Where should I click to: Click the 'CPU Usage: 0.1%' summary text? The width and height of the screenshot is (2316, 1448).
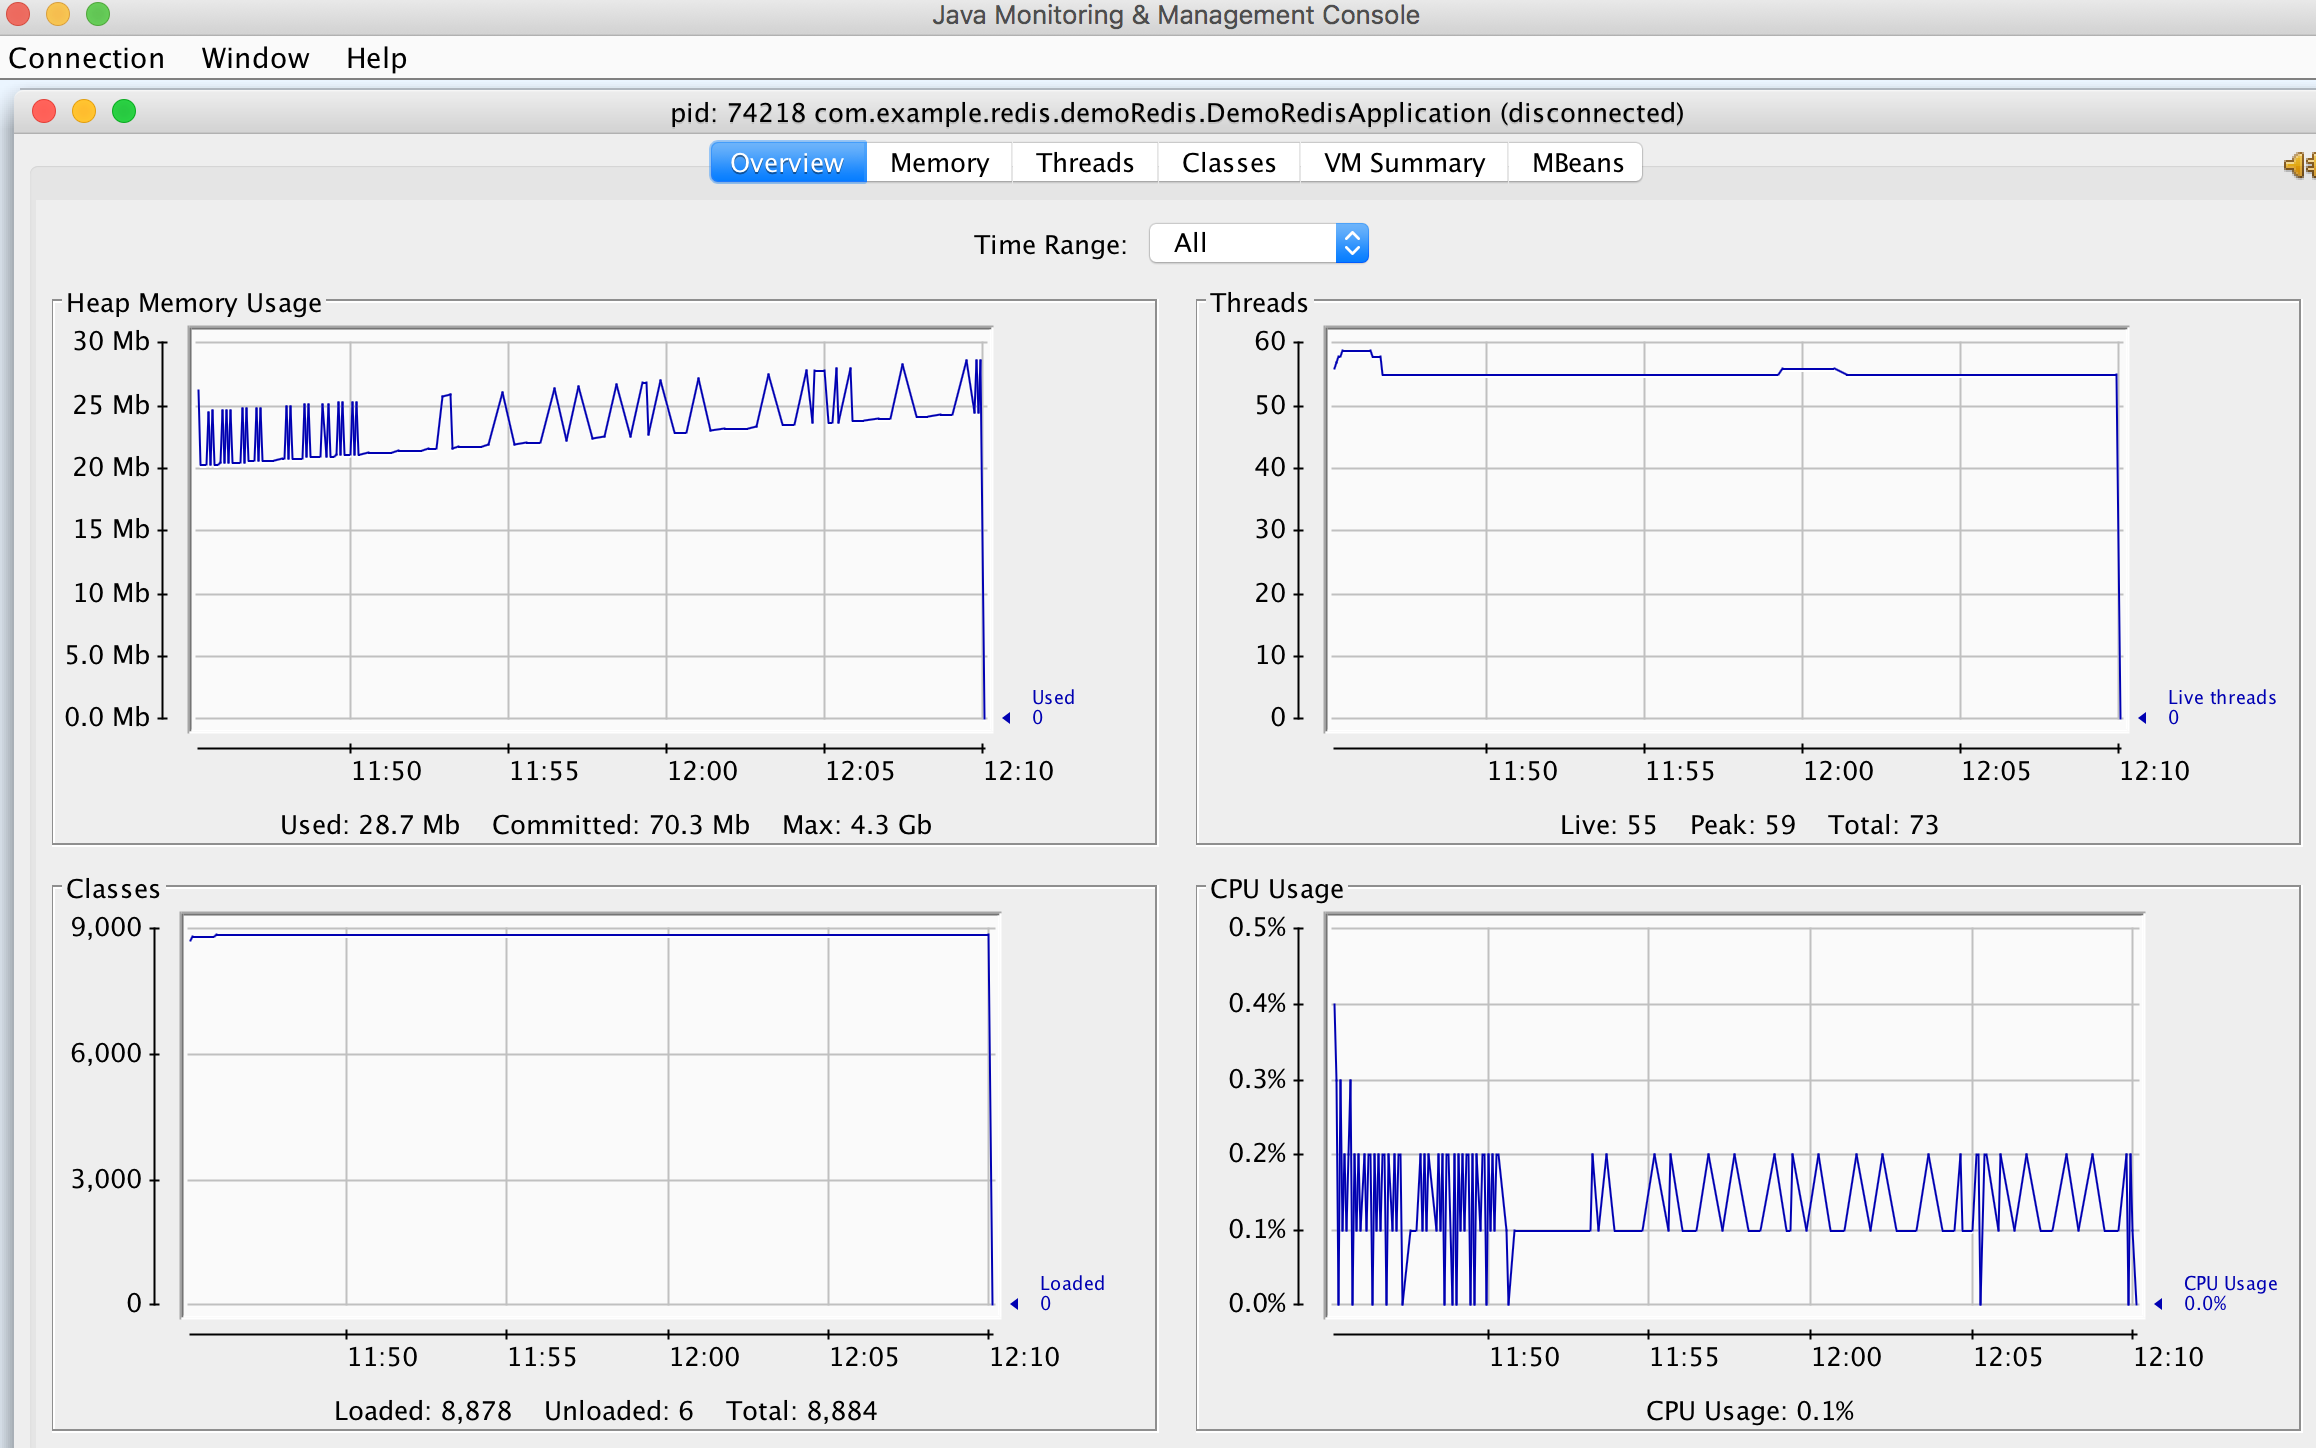(x=1750, y=1411)
